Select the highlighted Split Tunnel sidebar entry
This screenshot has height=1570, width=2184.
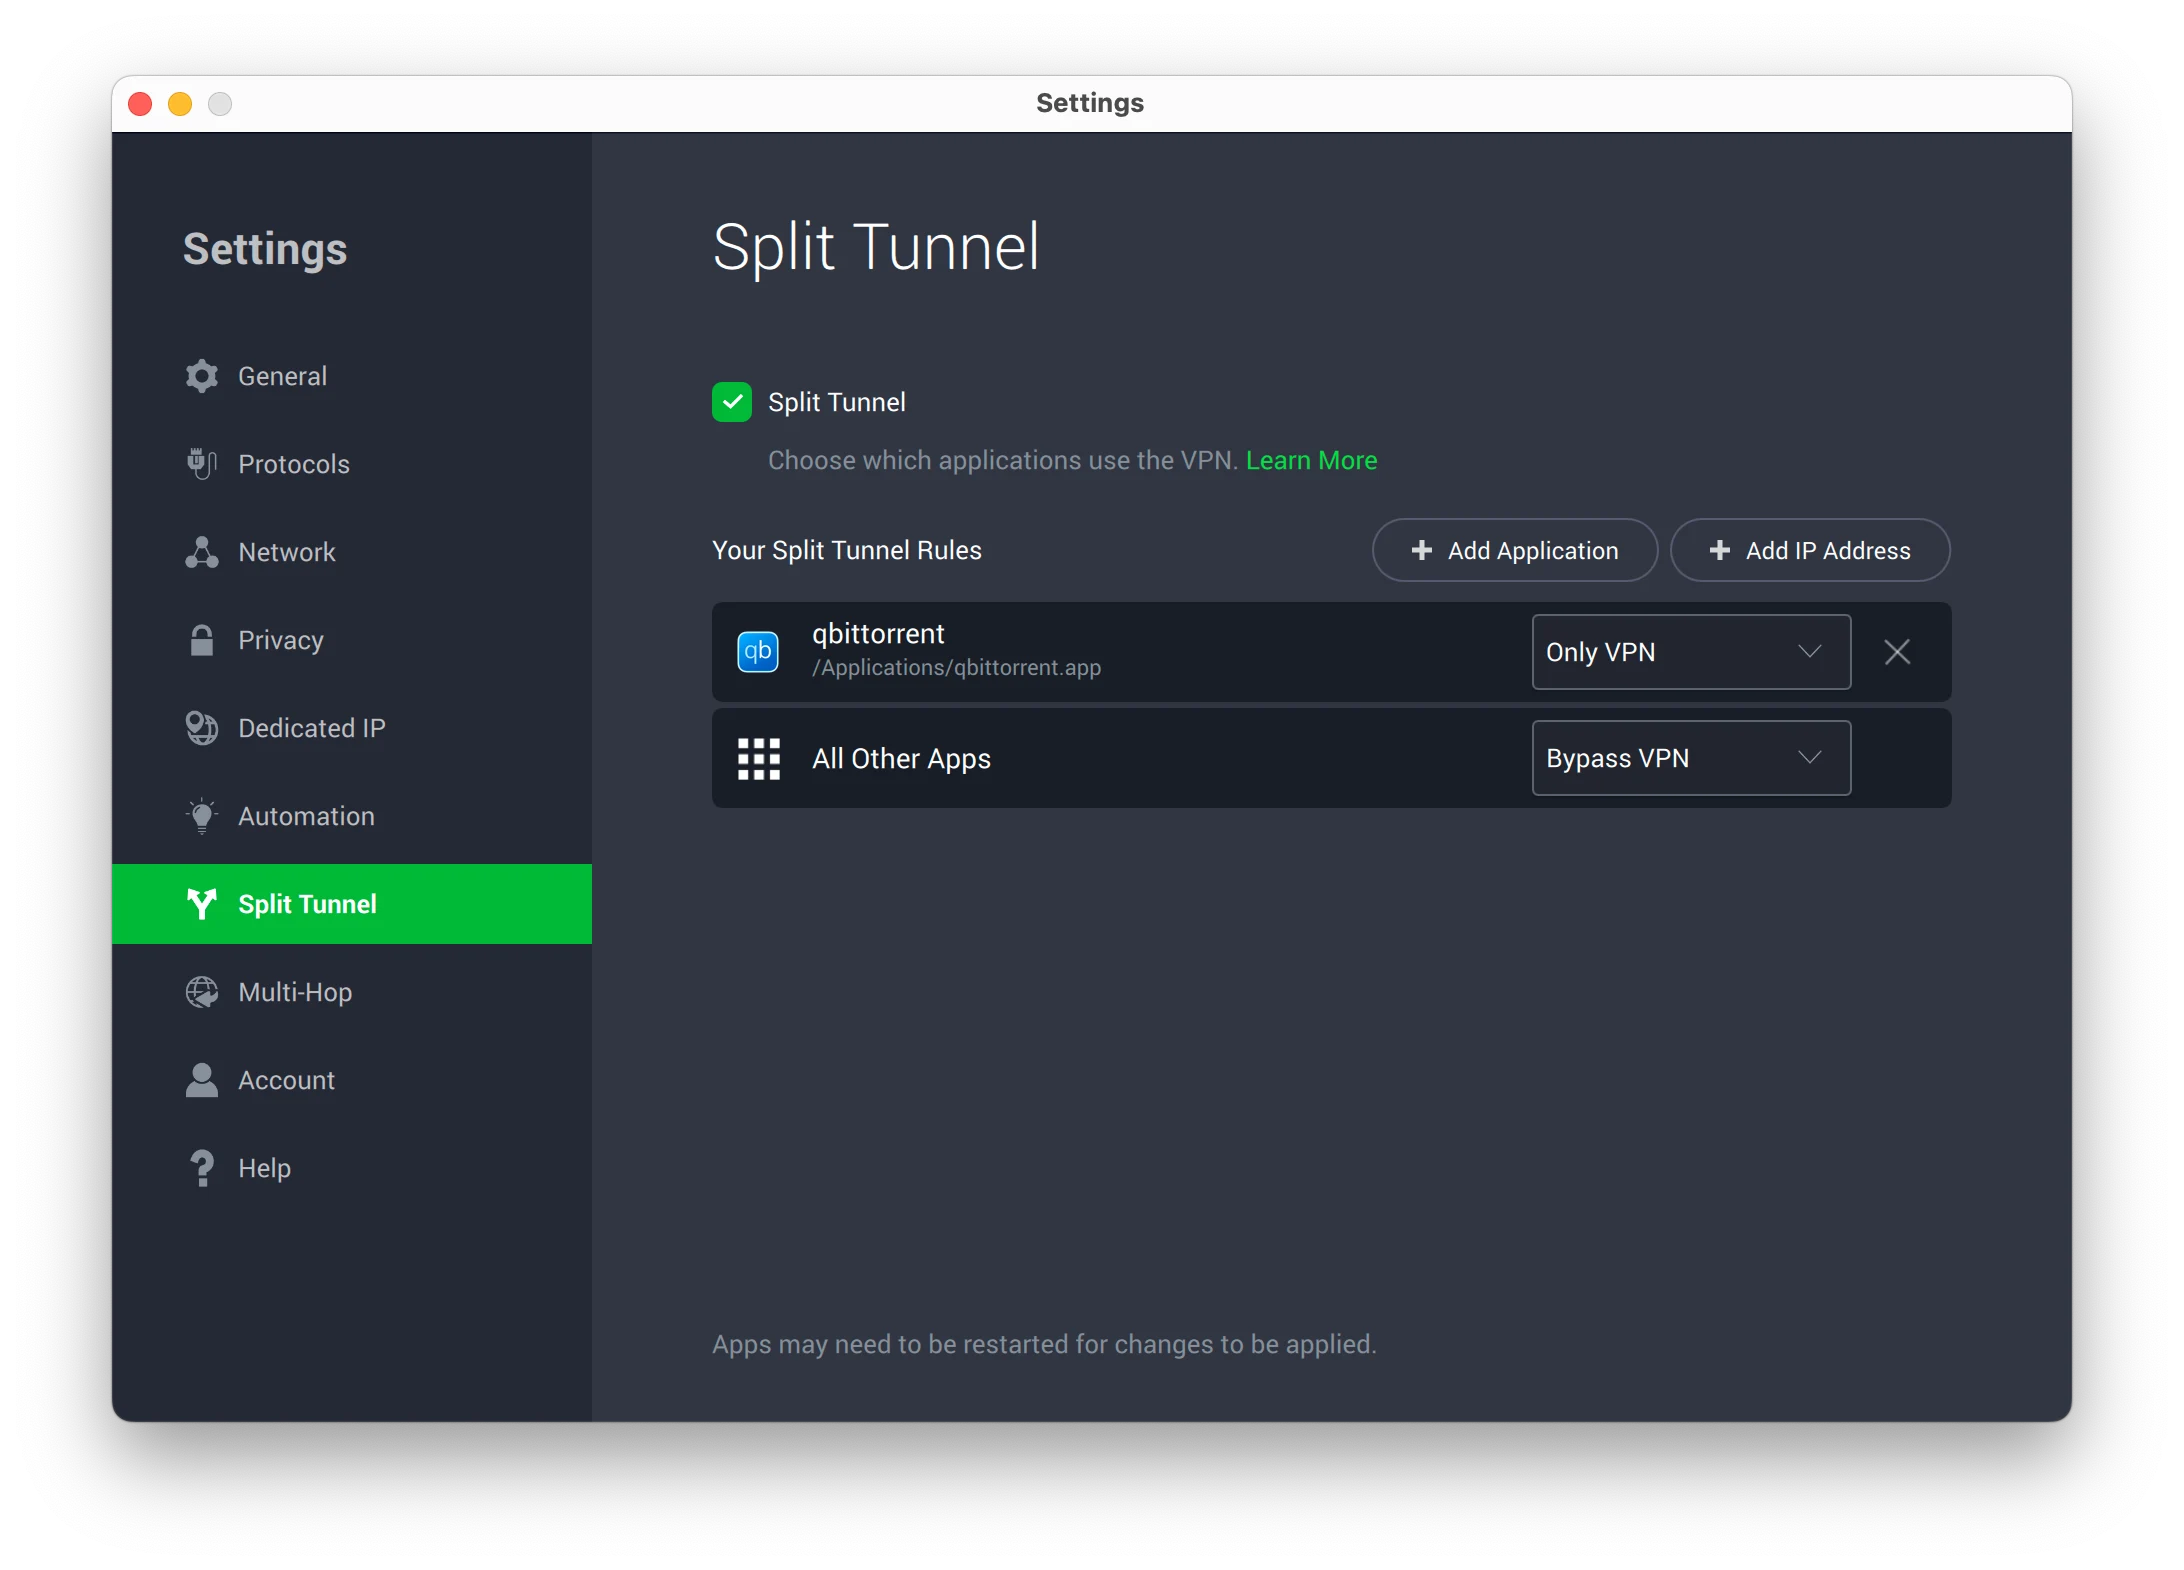pos(307,903)
